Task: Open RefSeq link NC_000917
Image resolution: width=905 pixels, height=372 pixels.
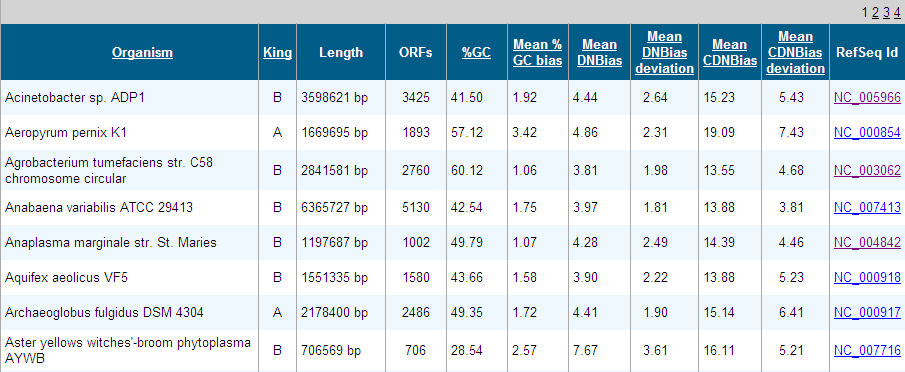Action: click(x=867, y=313)
